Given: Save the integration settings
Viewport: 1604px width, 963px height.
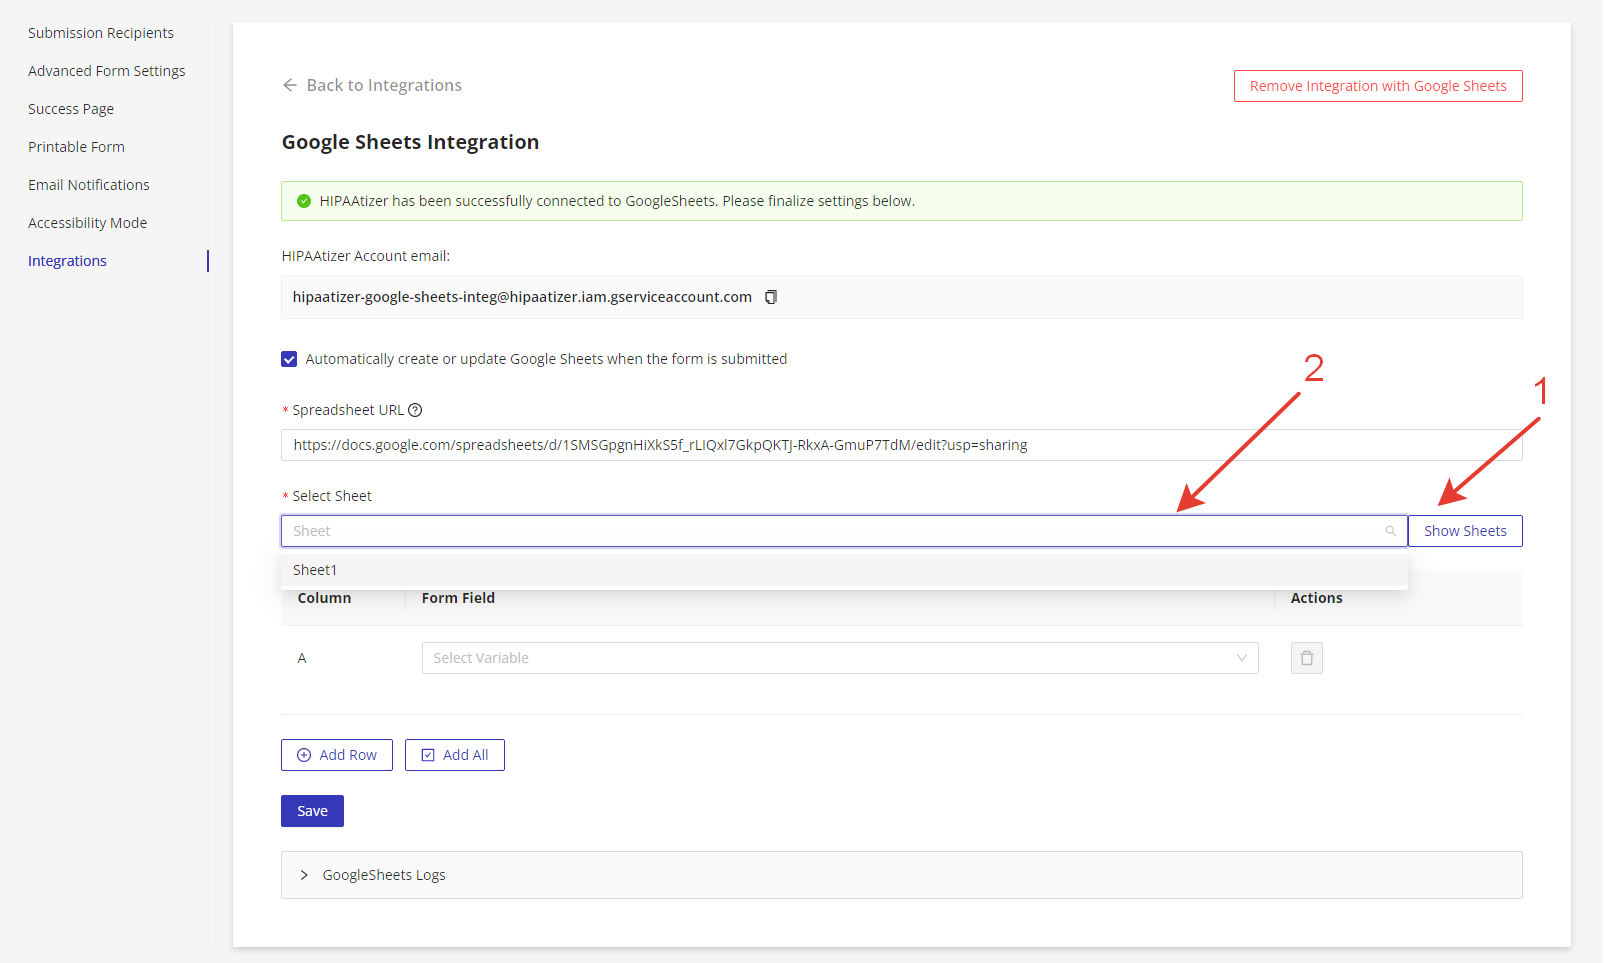Looking at the screenshot, I should (312, 811).
